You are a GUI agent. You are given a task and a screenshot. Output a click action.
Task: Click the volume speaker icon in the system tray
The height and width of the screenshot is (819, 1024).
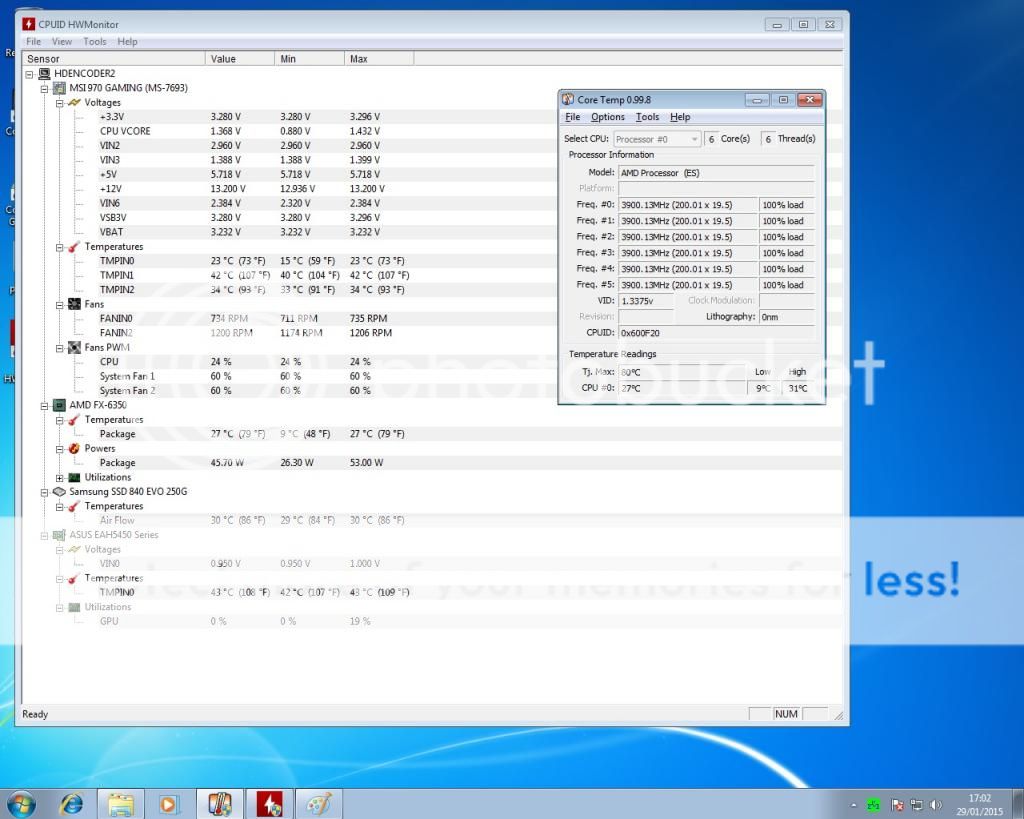click(x=936, y=805)
